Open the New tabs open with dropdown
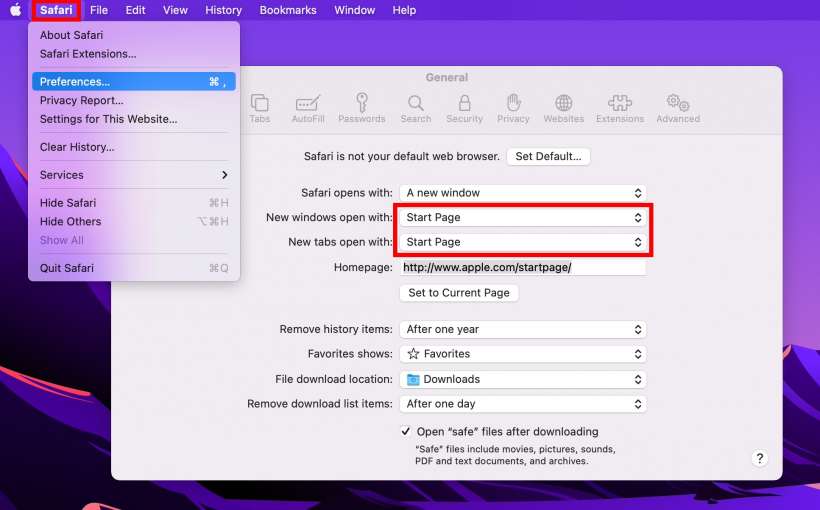 click(523, 242)
